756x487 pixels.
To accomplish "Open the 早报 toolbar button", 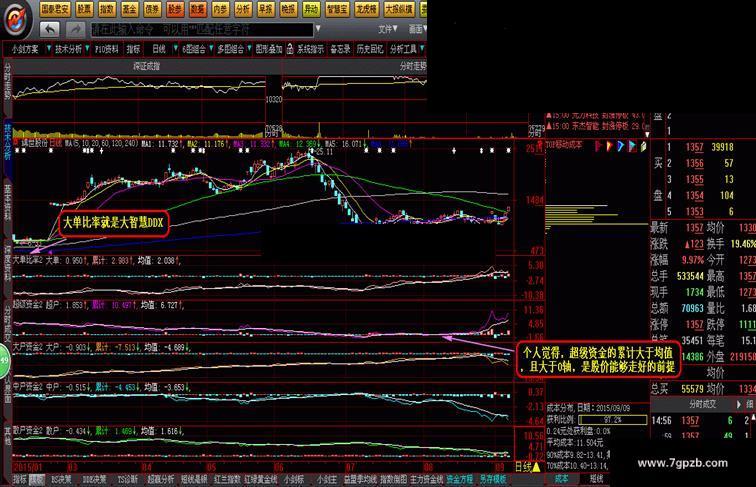I will click(x=266, y=9).
